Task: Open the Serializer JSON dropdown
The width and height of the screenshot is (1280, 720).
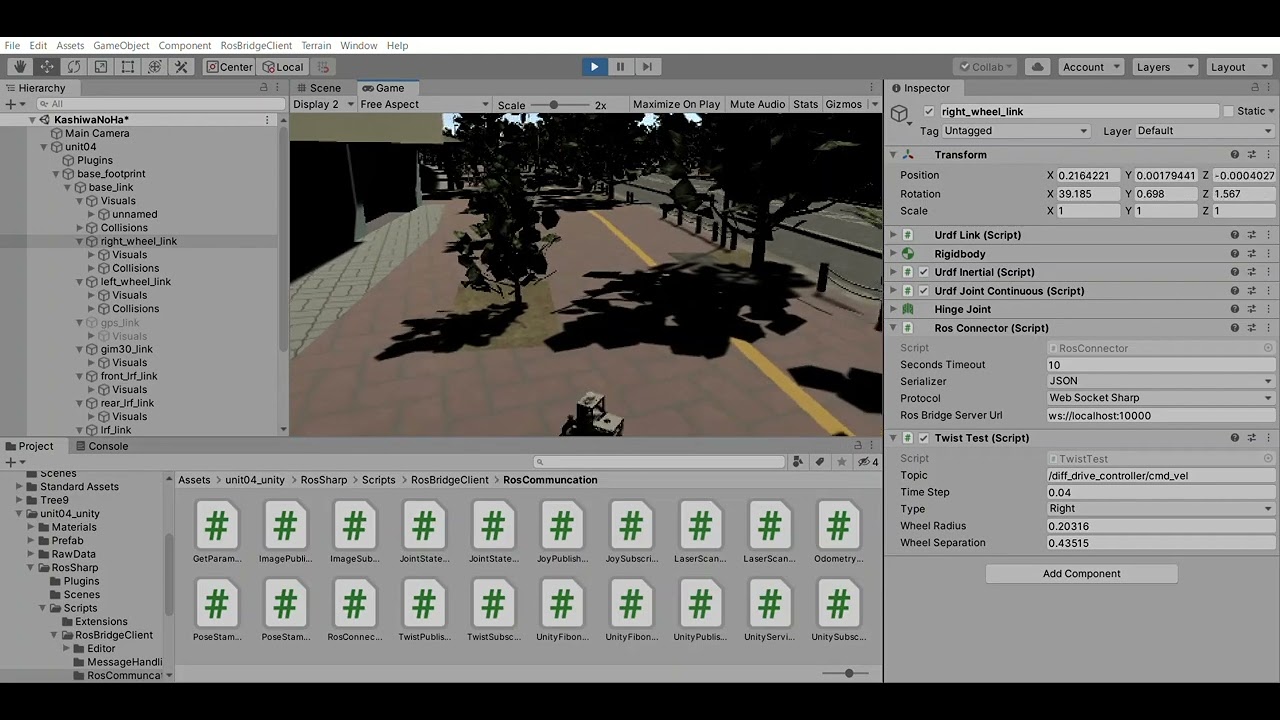Action: coord(1160,381)
